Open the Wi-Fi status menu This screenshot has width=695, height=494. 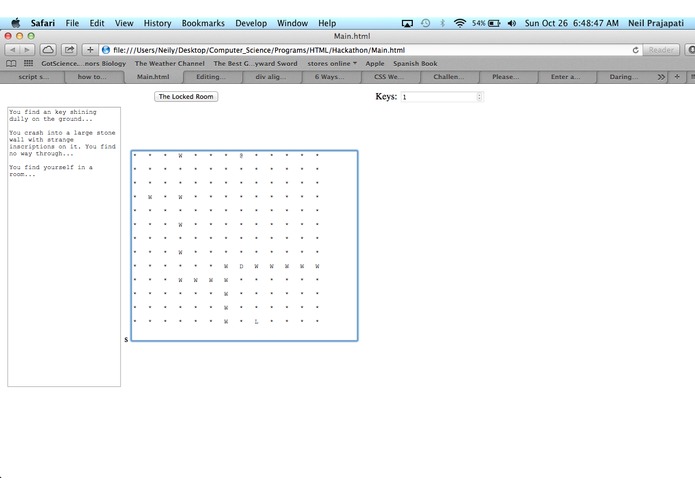460,23
